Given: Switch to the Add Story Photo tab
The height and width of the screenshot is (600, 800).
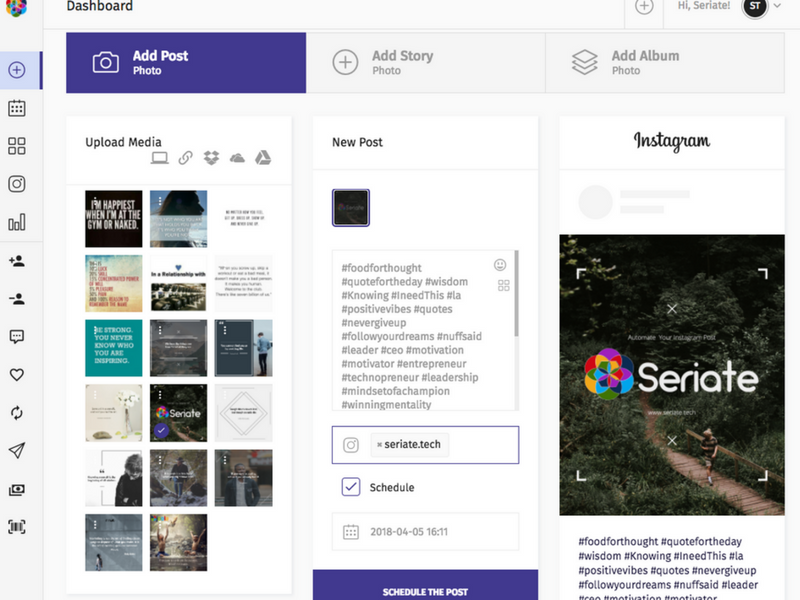Looking at the screenshot, I should pos(426,63).
